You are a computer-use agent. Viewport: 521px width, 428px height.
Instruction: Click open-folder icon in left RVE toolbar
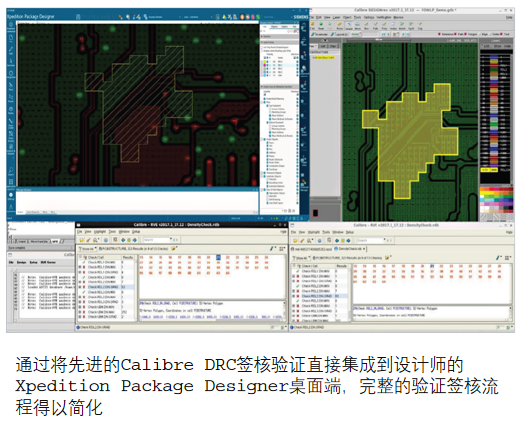pos(82,240)
